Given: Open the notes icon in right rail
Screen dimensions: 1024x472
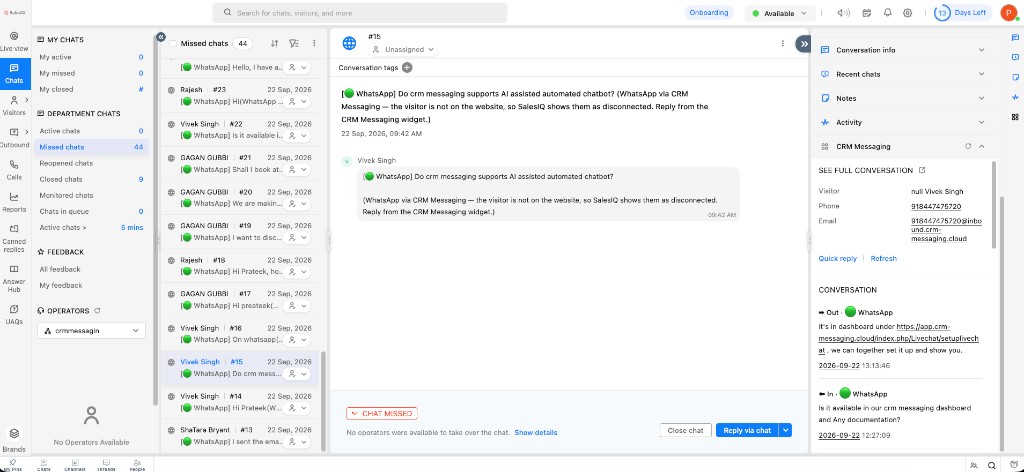Looking at the screenshot, I should (1015, 77).
